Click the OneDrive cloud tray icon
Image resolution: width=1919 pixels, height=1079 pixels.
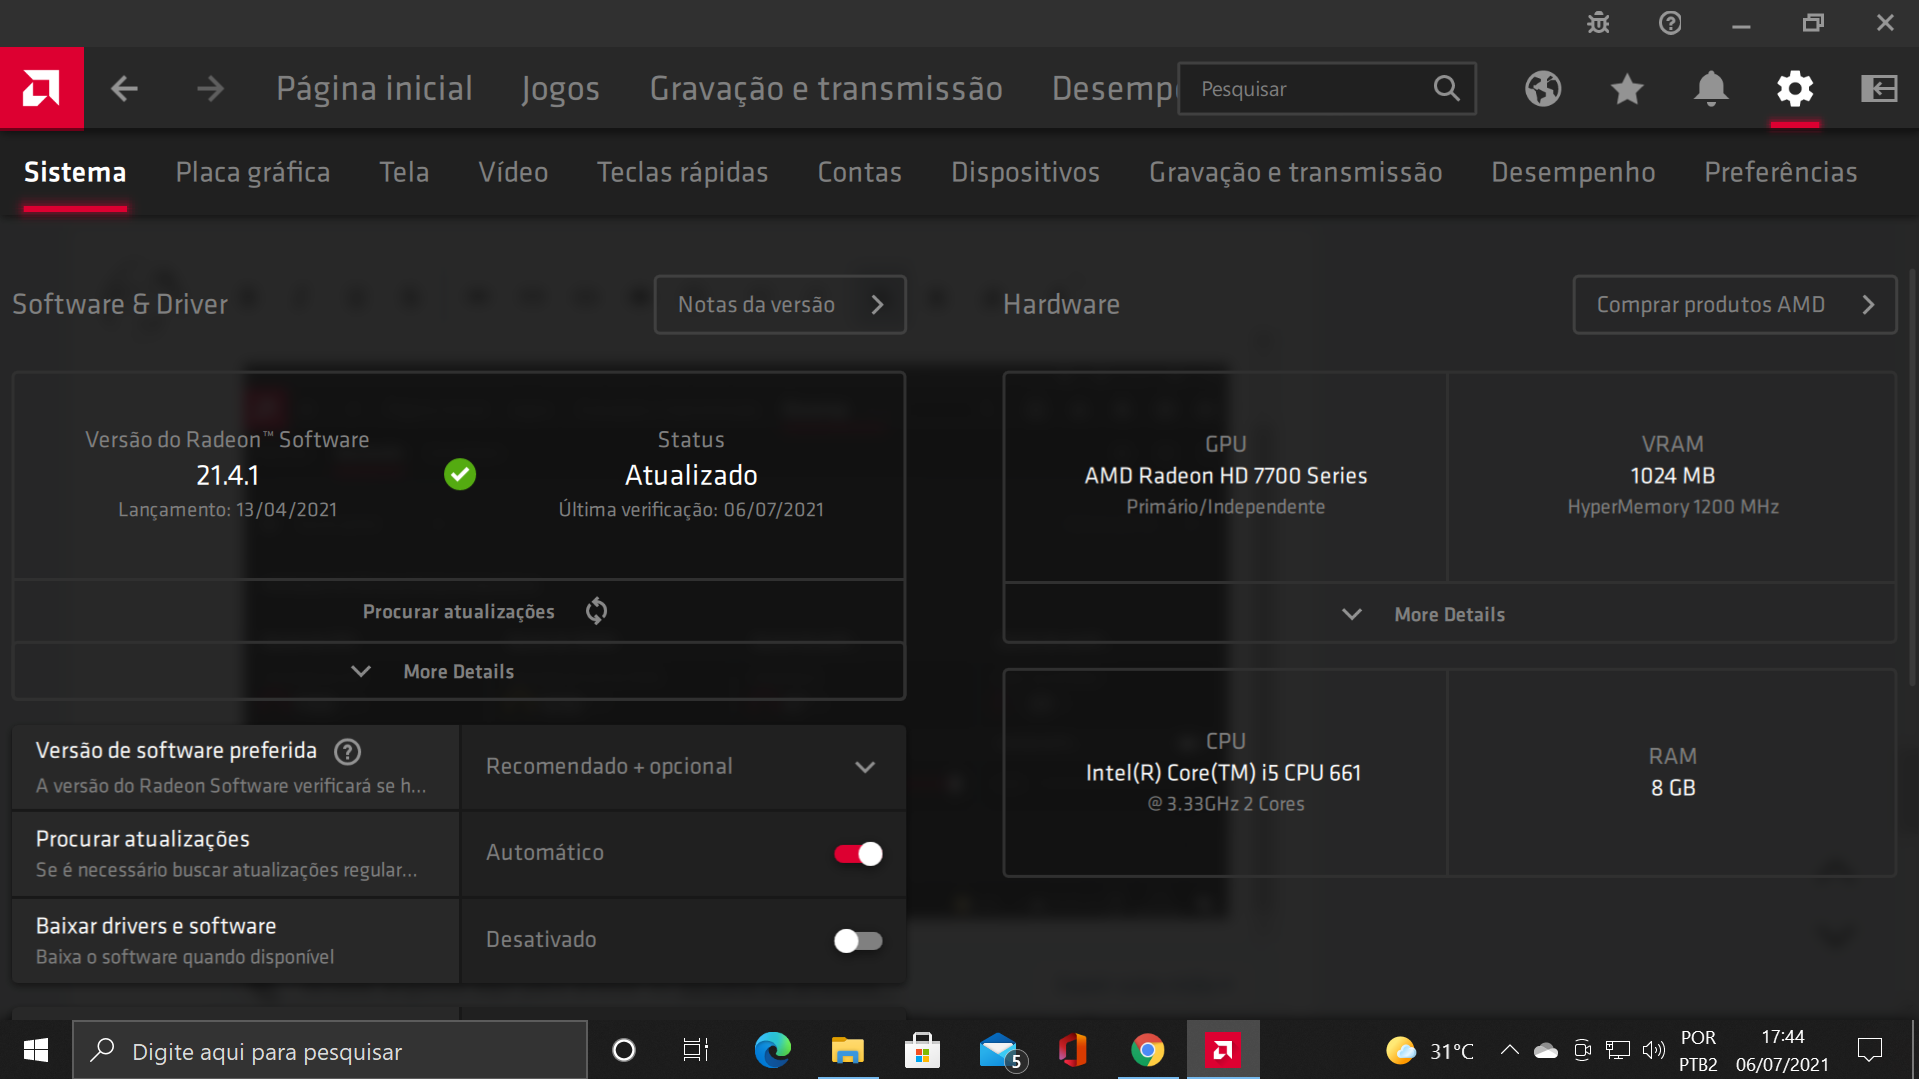(x=1546, y=1050)
